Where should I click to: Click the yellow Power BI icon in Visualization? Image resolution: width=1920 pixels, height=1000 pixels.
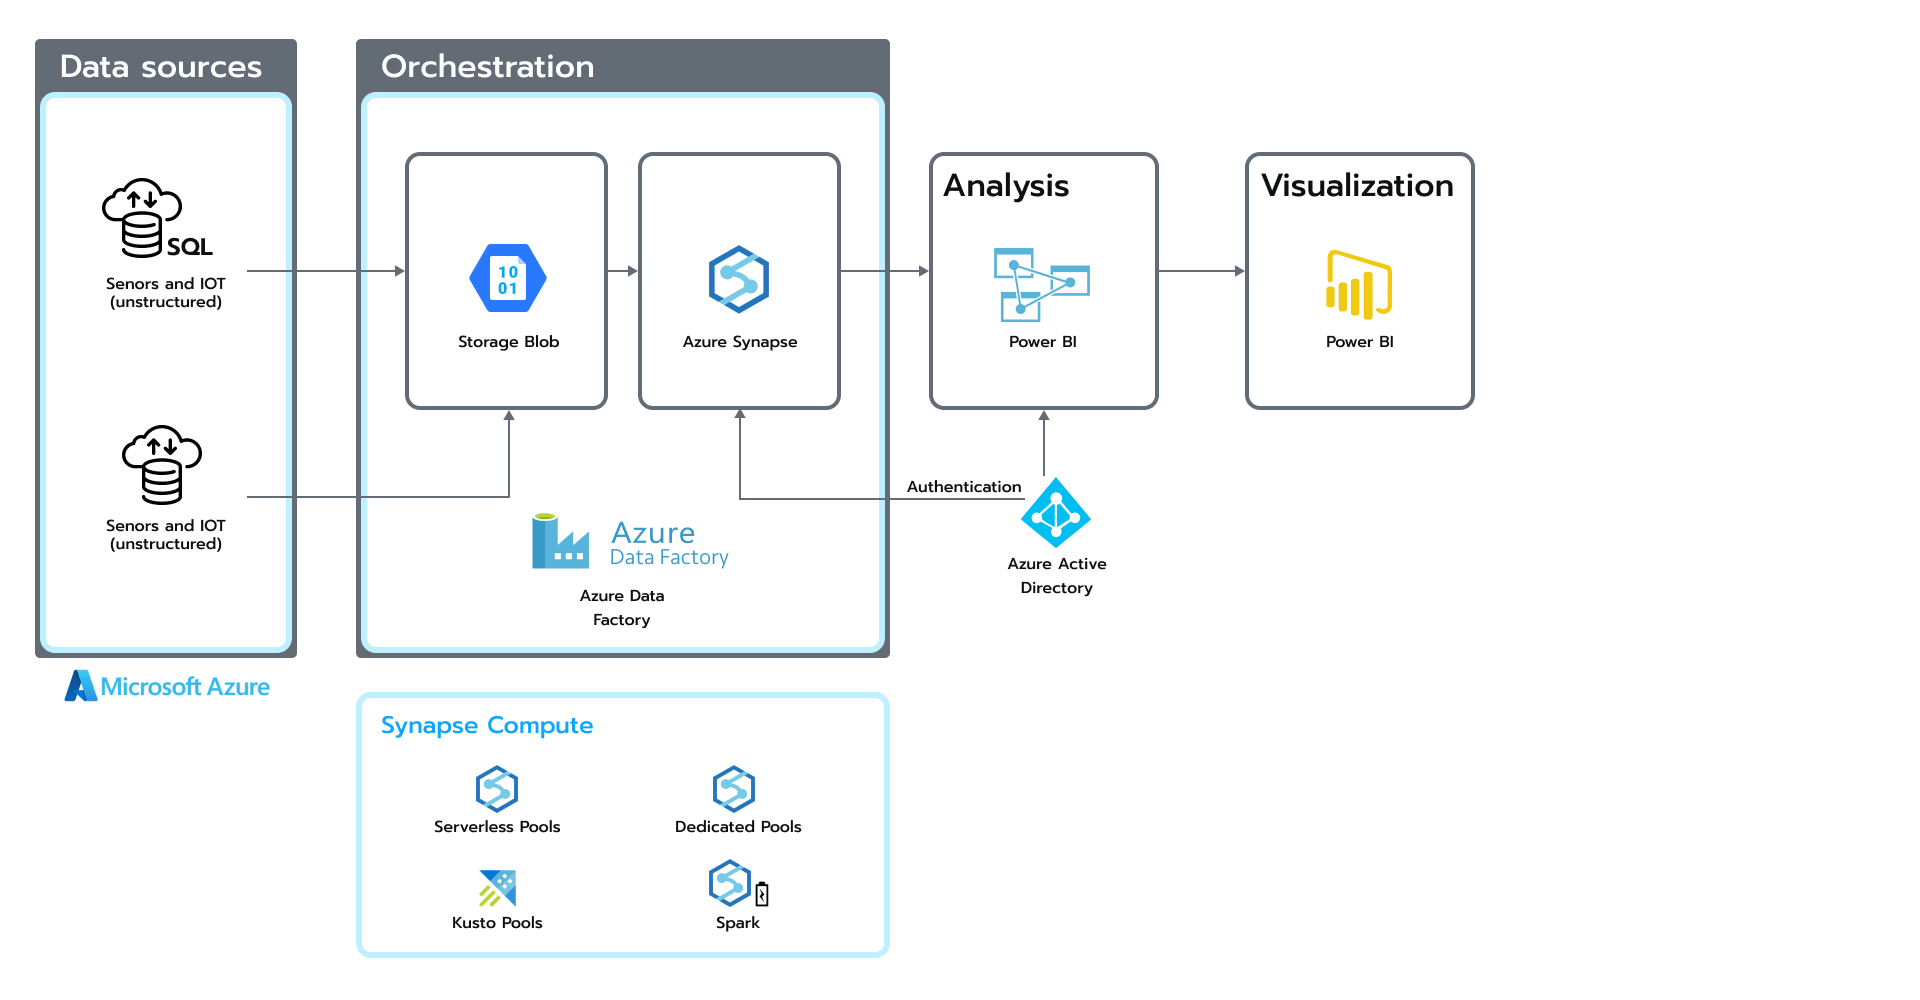1359,285
